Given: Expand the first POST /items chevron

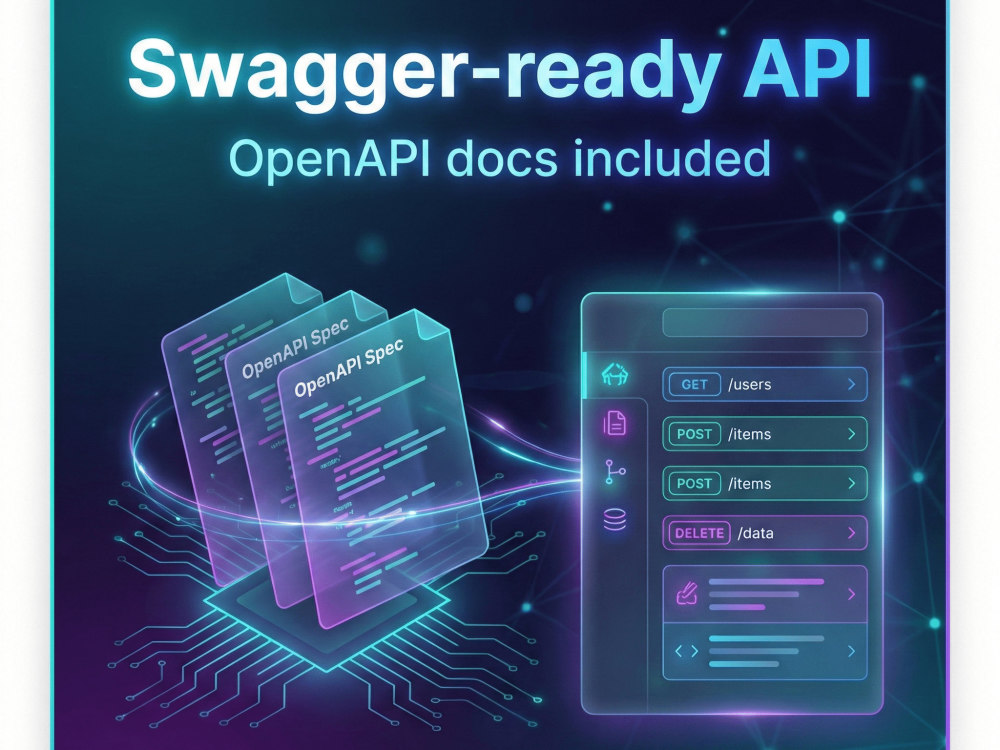Looking at the screenshot, I should [x=851, y=434].
